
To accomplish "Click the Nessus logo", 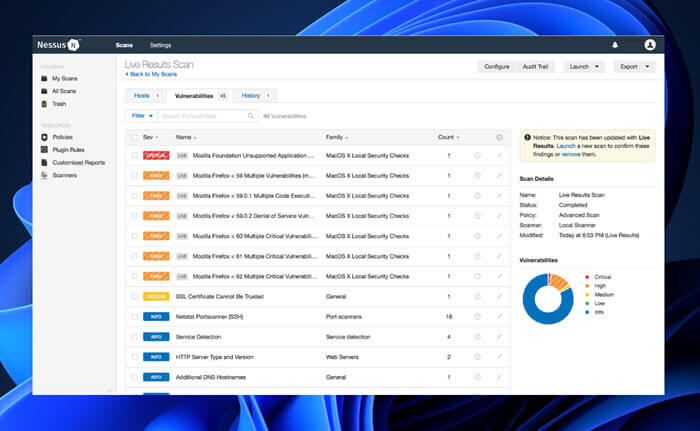I will (x=58, y=45).
